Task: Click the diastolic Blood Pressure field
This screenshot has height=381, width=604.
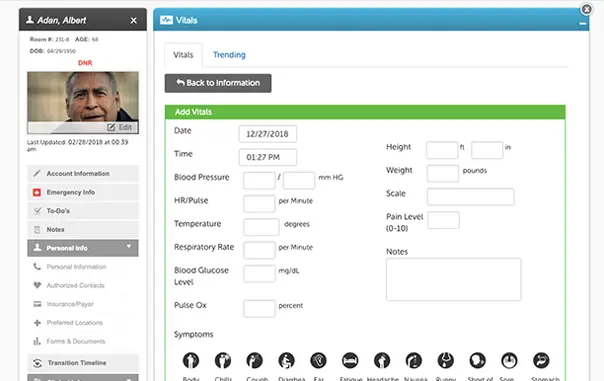Action: (x=299, y=181)
